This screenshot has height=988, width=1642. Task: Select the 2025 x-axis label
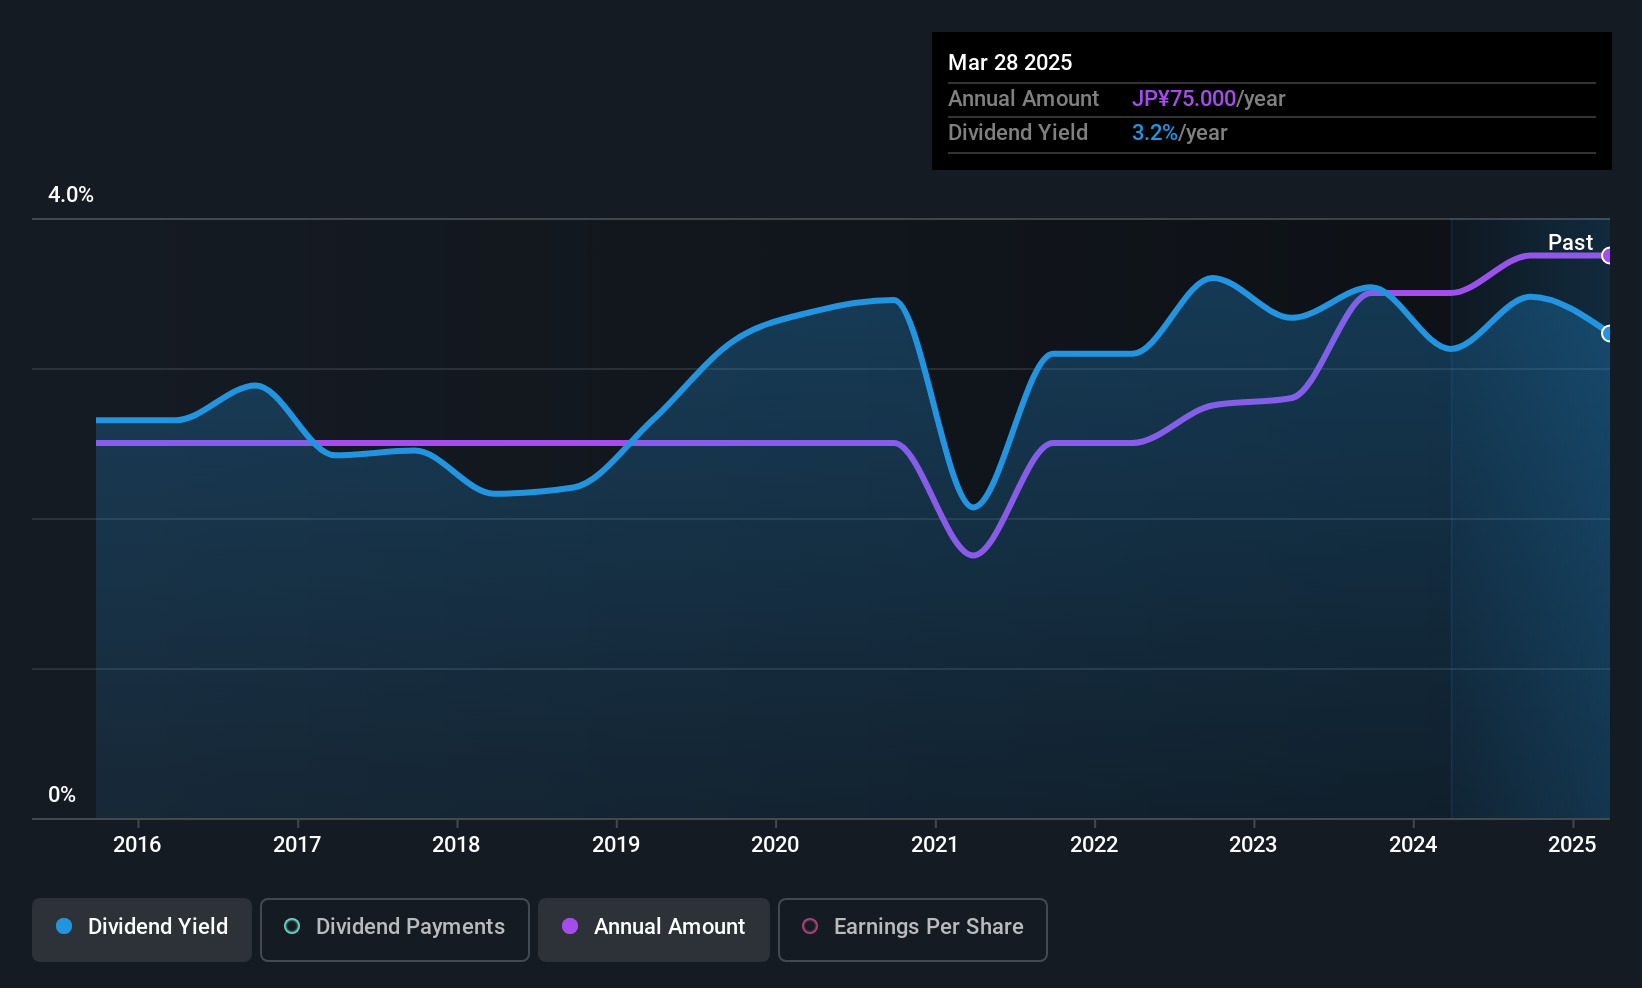point(1572,845)
